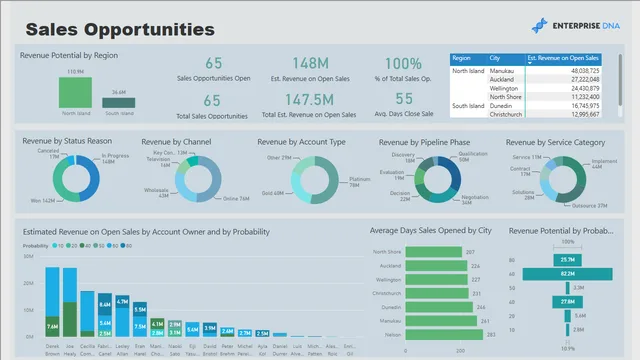The image size is (640, 360).
Task: Sort table by City column header
Action: click(495, 58)
